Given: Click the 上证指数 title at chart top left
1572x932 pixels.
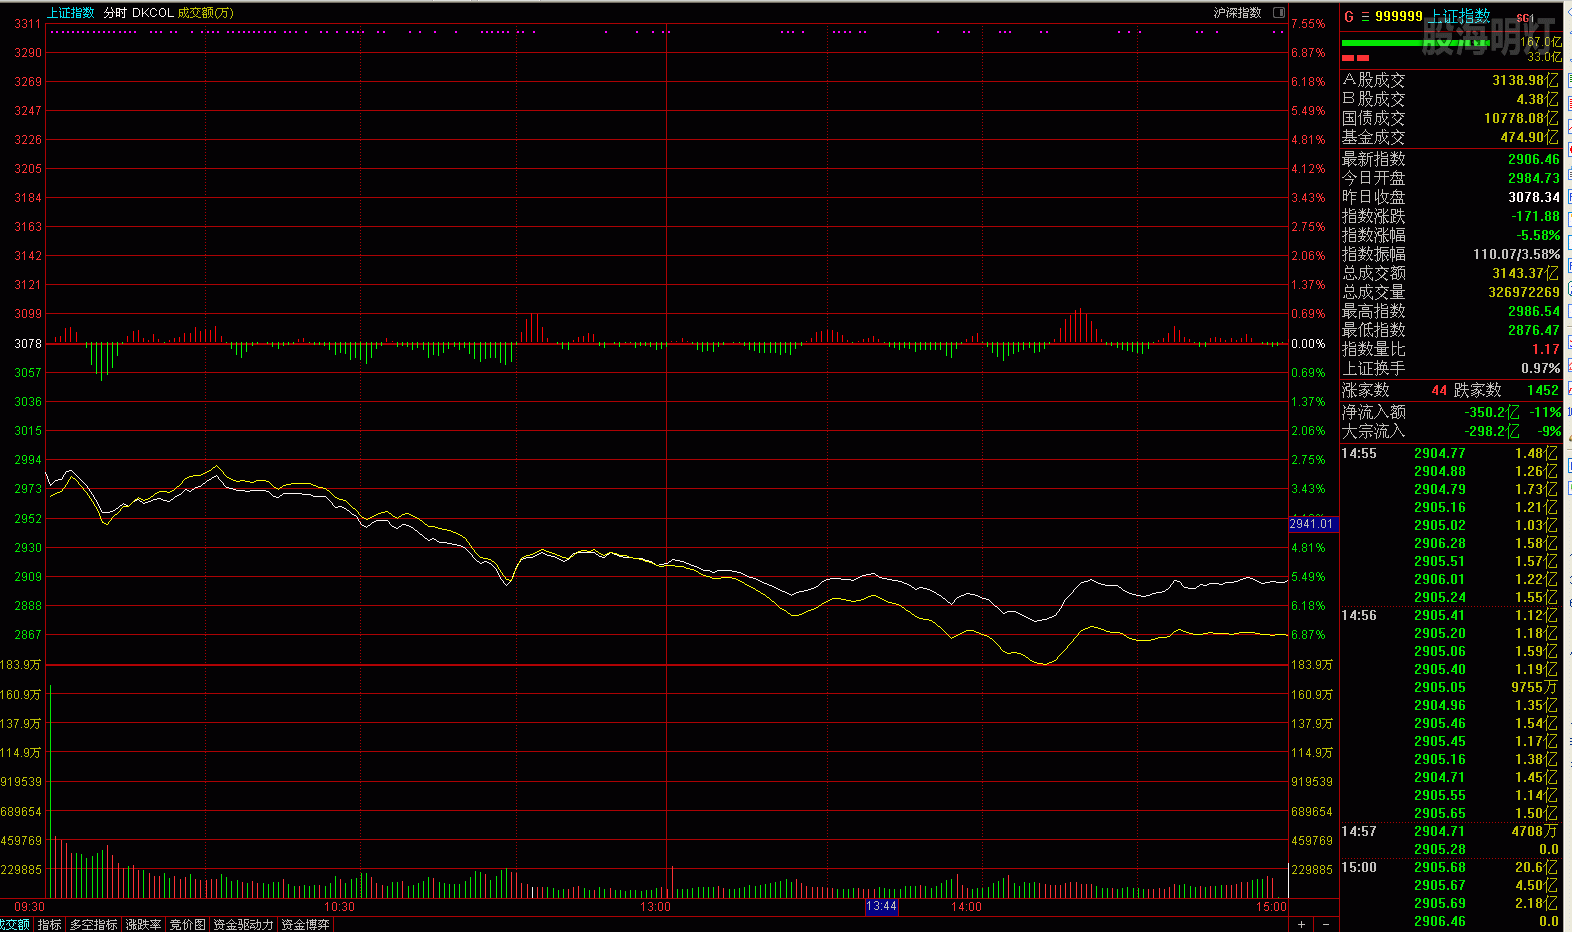Looking at the screenshot, I should (x=70, y=13).
